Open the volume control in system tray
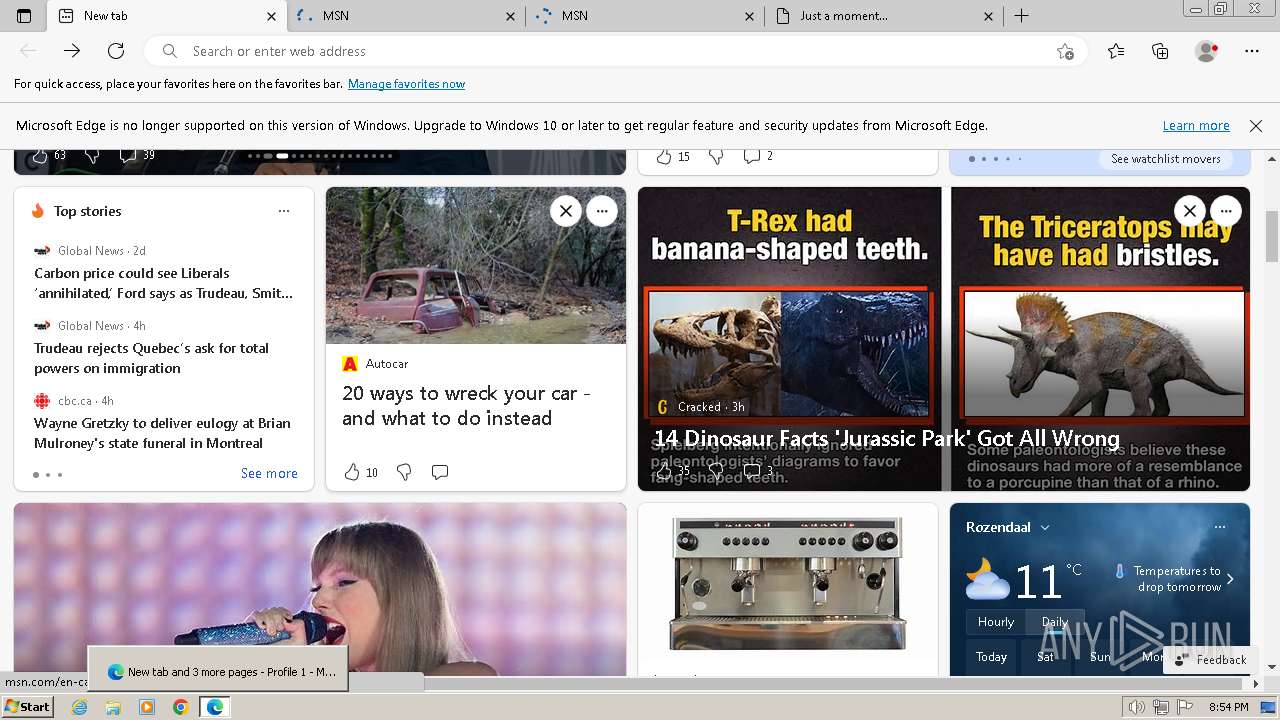Screen dimensions: 1280x720 coord(1137,707)
